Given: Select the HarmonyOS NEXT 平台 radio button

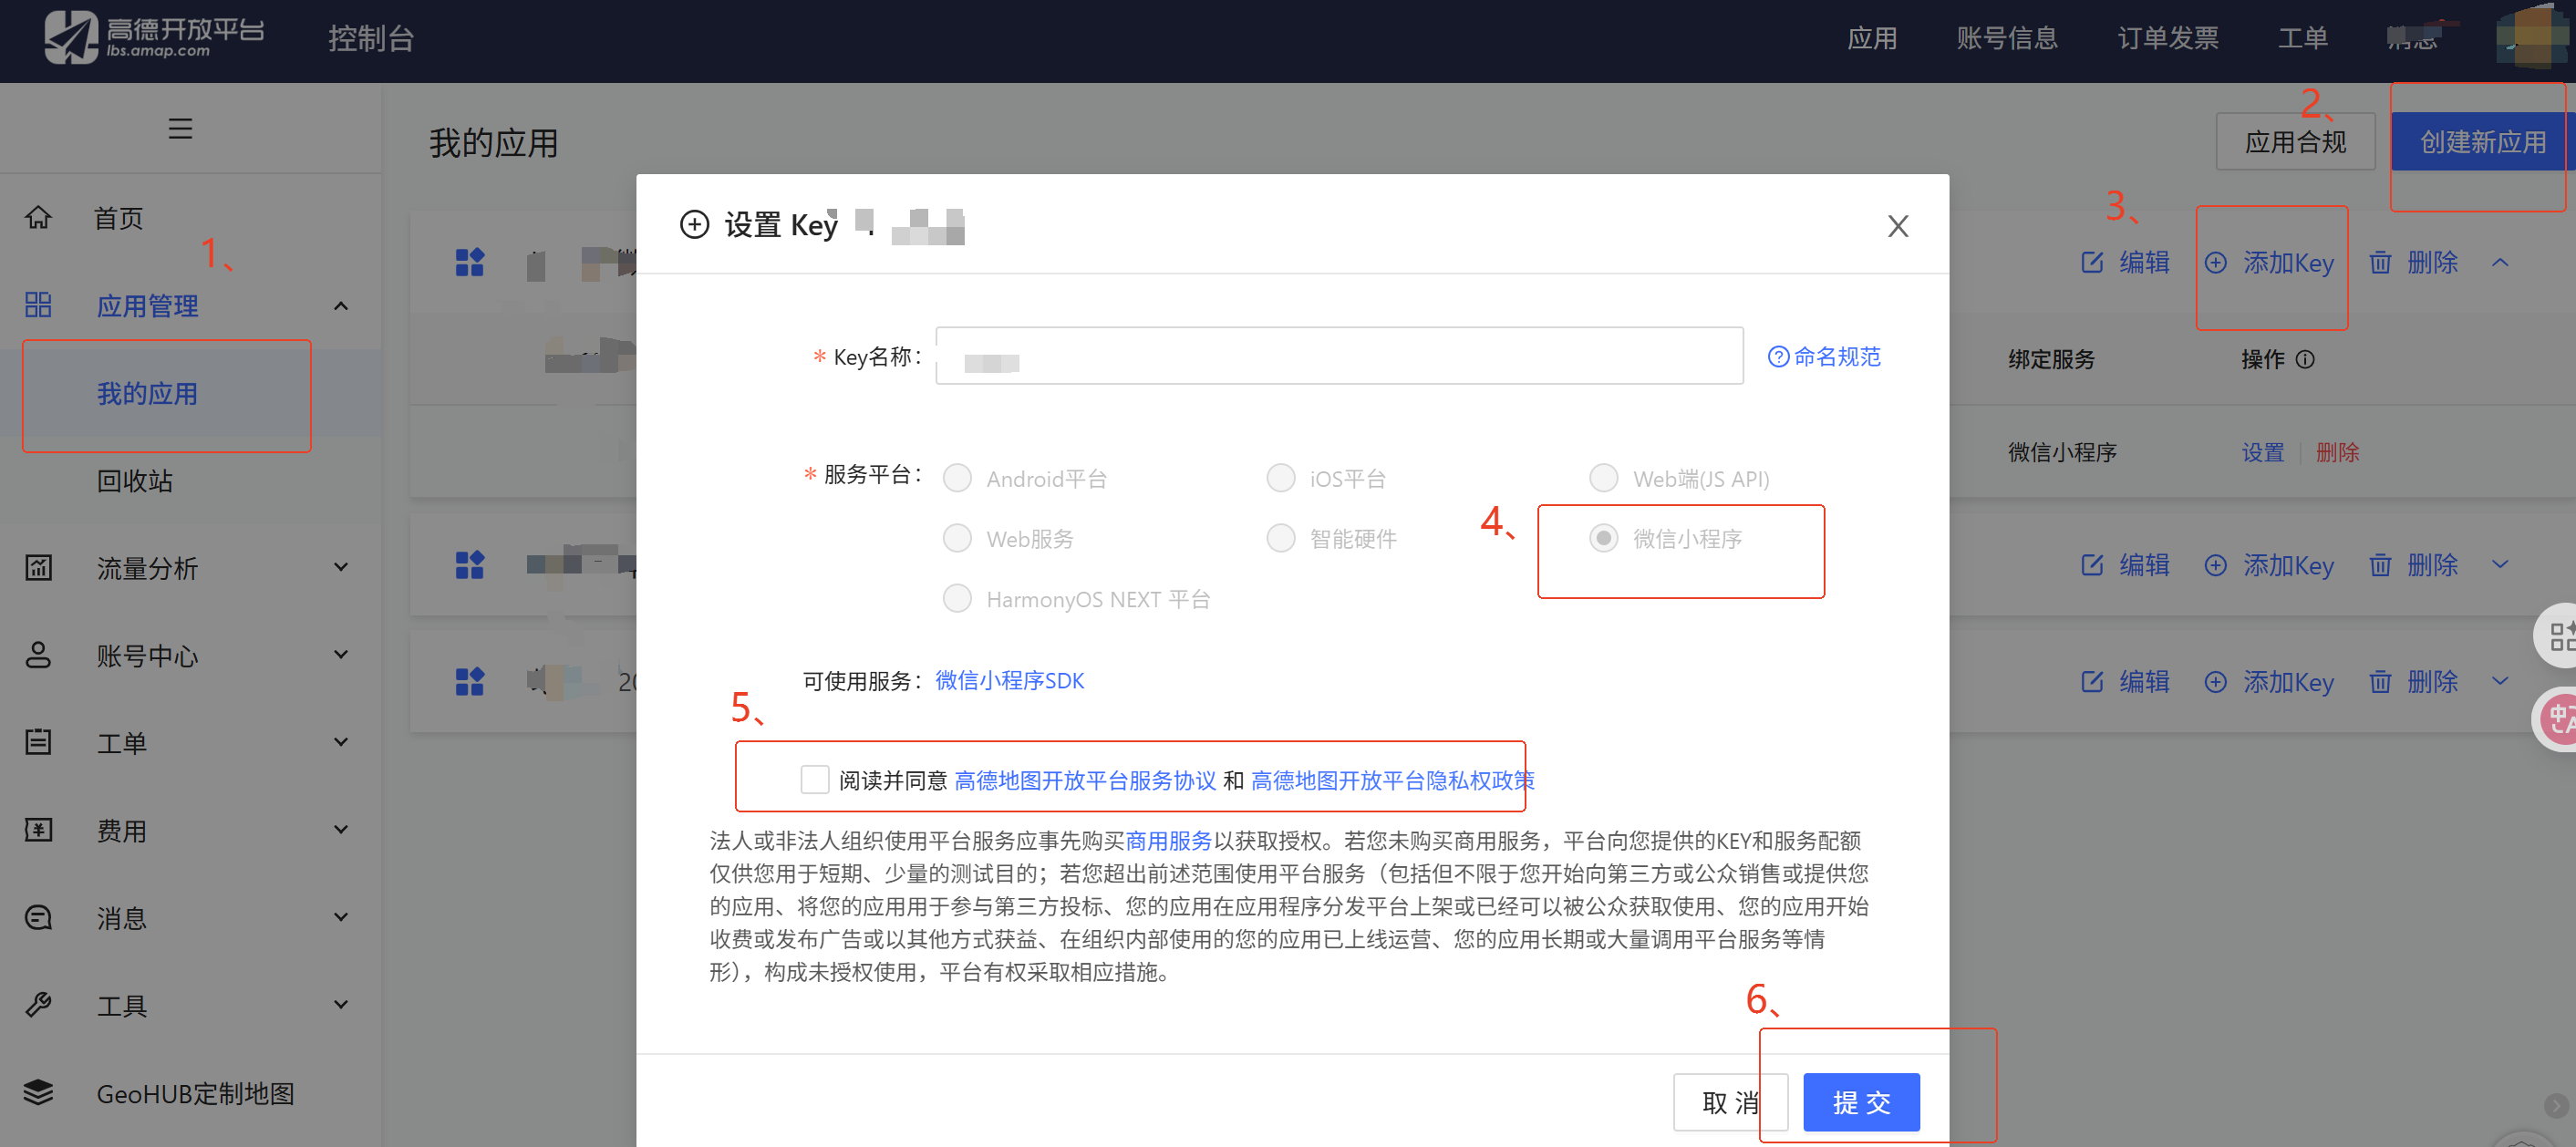Looking at the screenshot, I should pos(957,598).
